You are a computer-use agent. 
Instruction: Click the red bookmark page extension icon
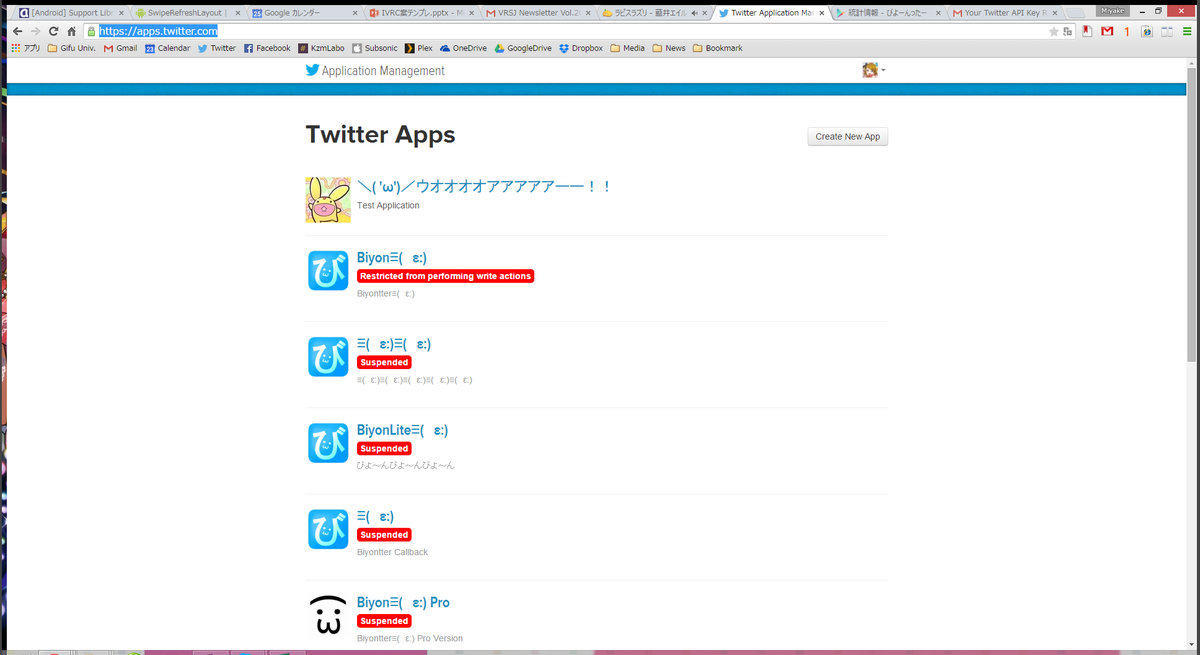tap(1086, 31)
